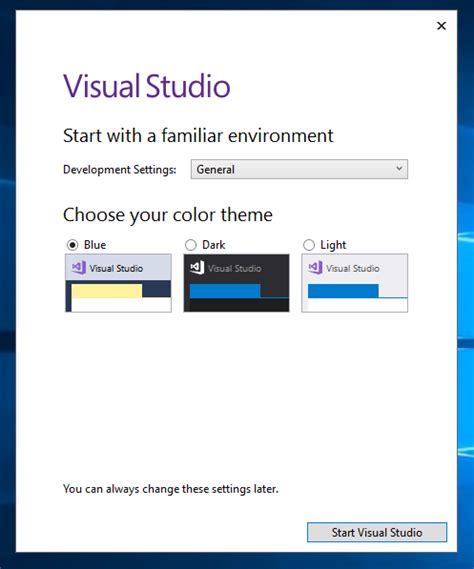Click the Visual Studio logo in Dark preview
The height and width of the screenshot is (569, 474).
[197, 268]
